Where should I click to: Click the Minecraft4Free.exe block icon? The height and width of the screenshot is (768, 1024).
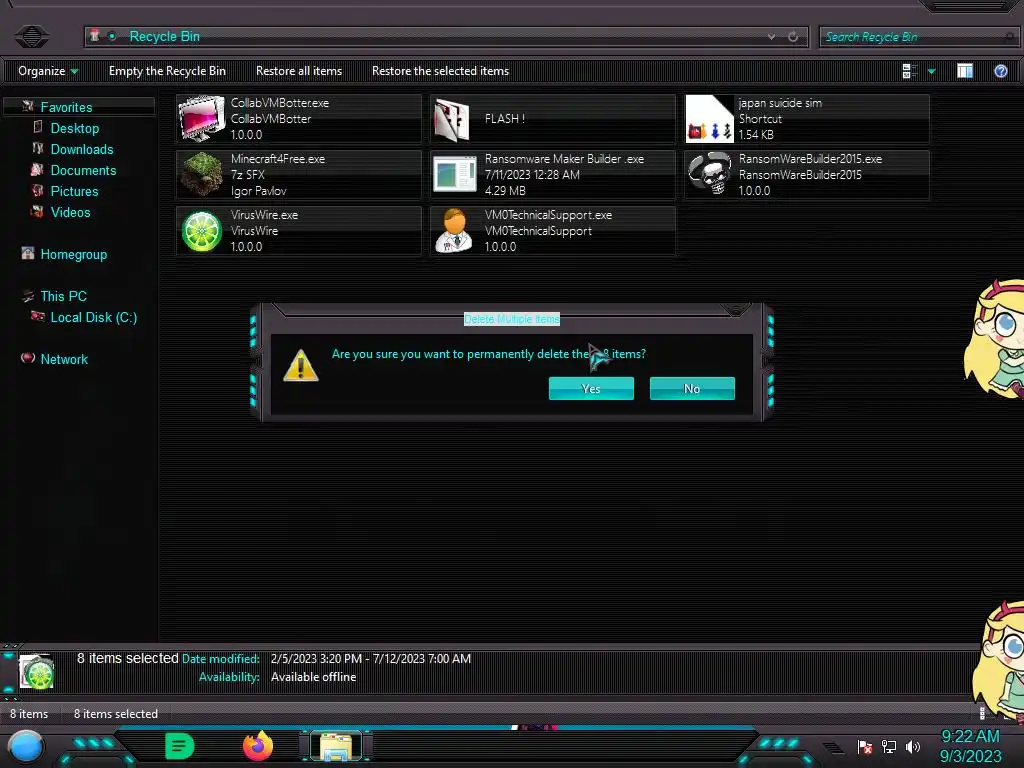click(201, 174)
